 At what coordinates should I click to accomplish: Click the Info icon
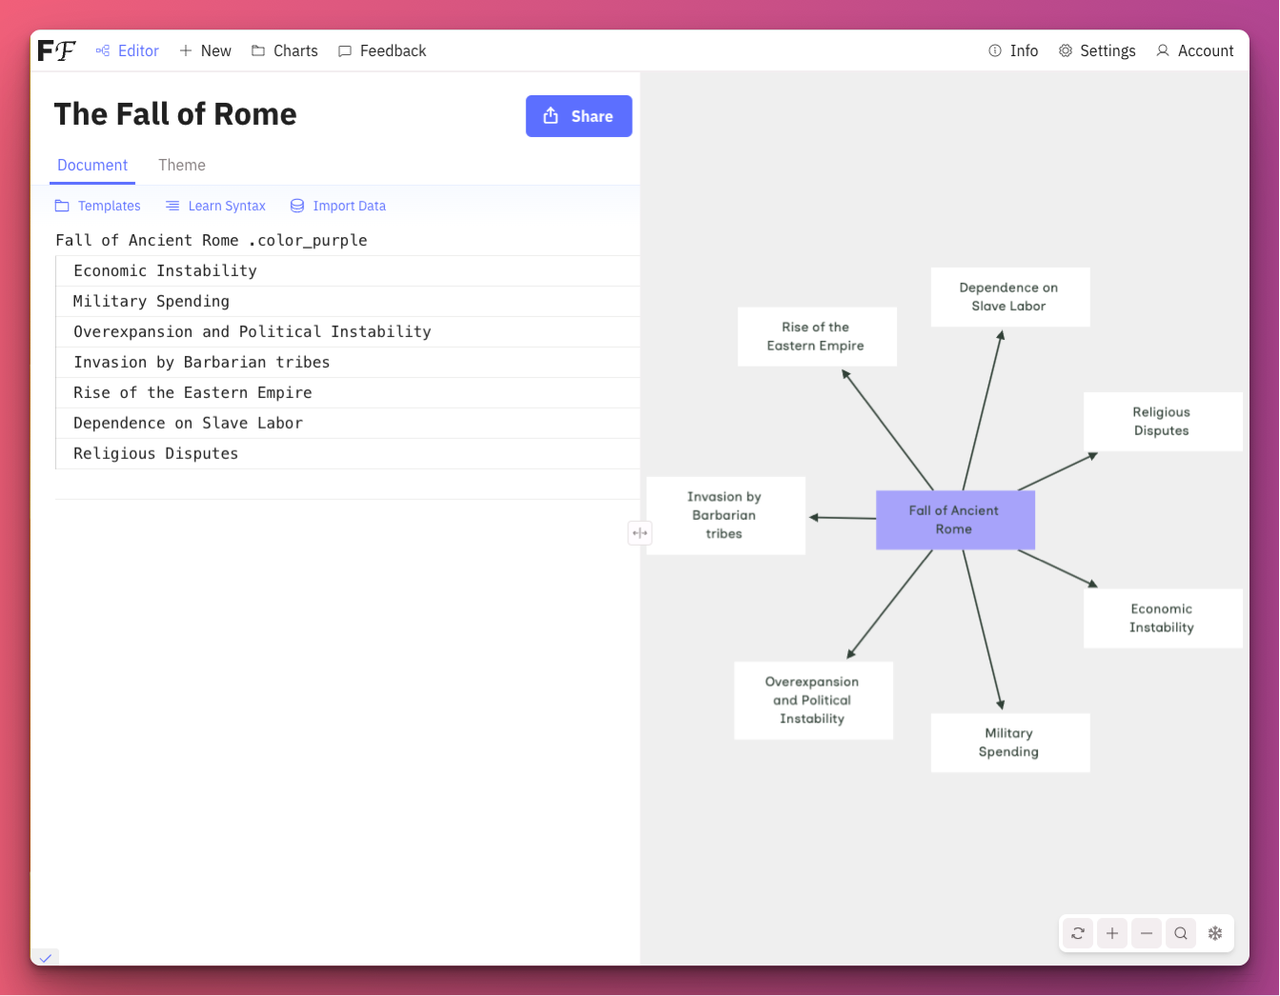1013,50
